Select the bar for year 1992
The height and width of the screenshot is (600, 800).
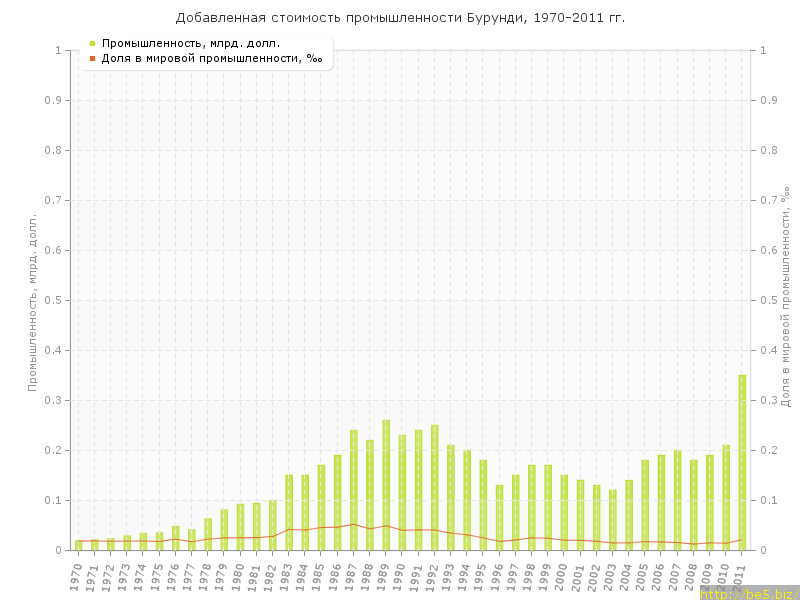(x=435, y=488)
